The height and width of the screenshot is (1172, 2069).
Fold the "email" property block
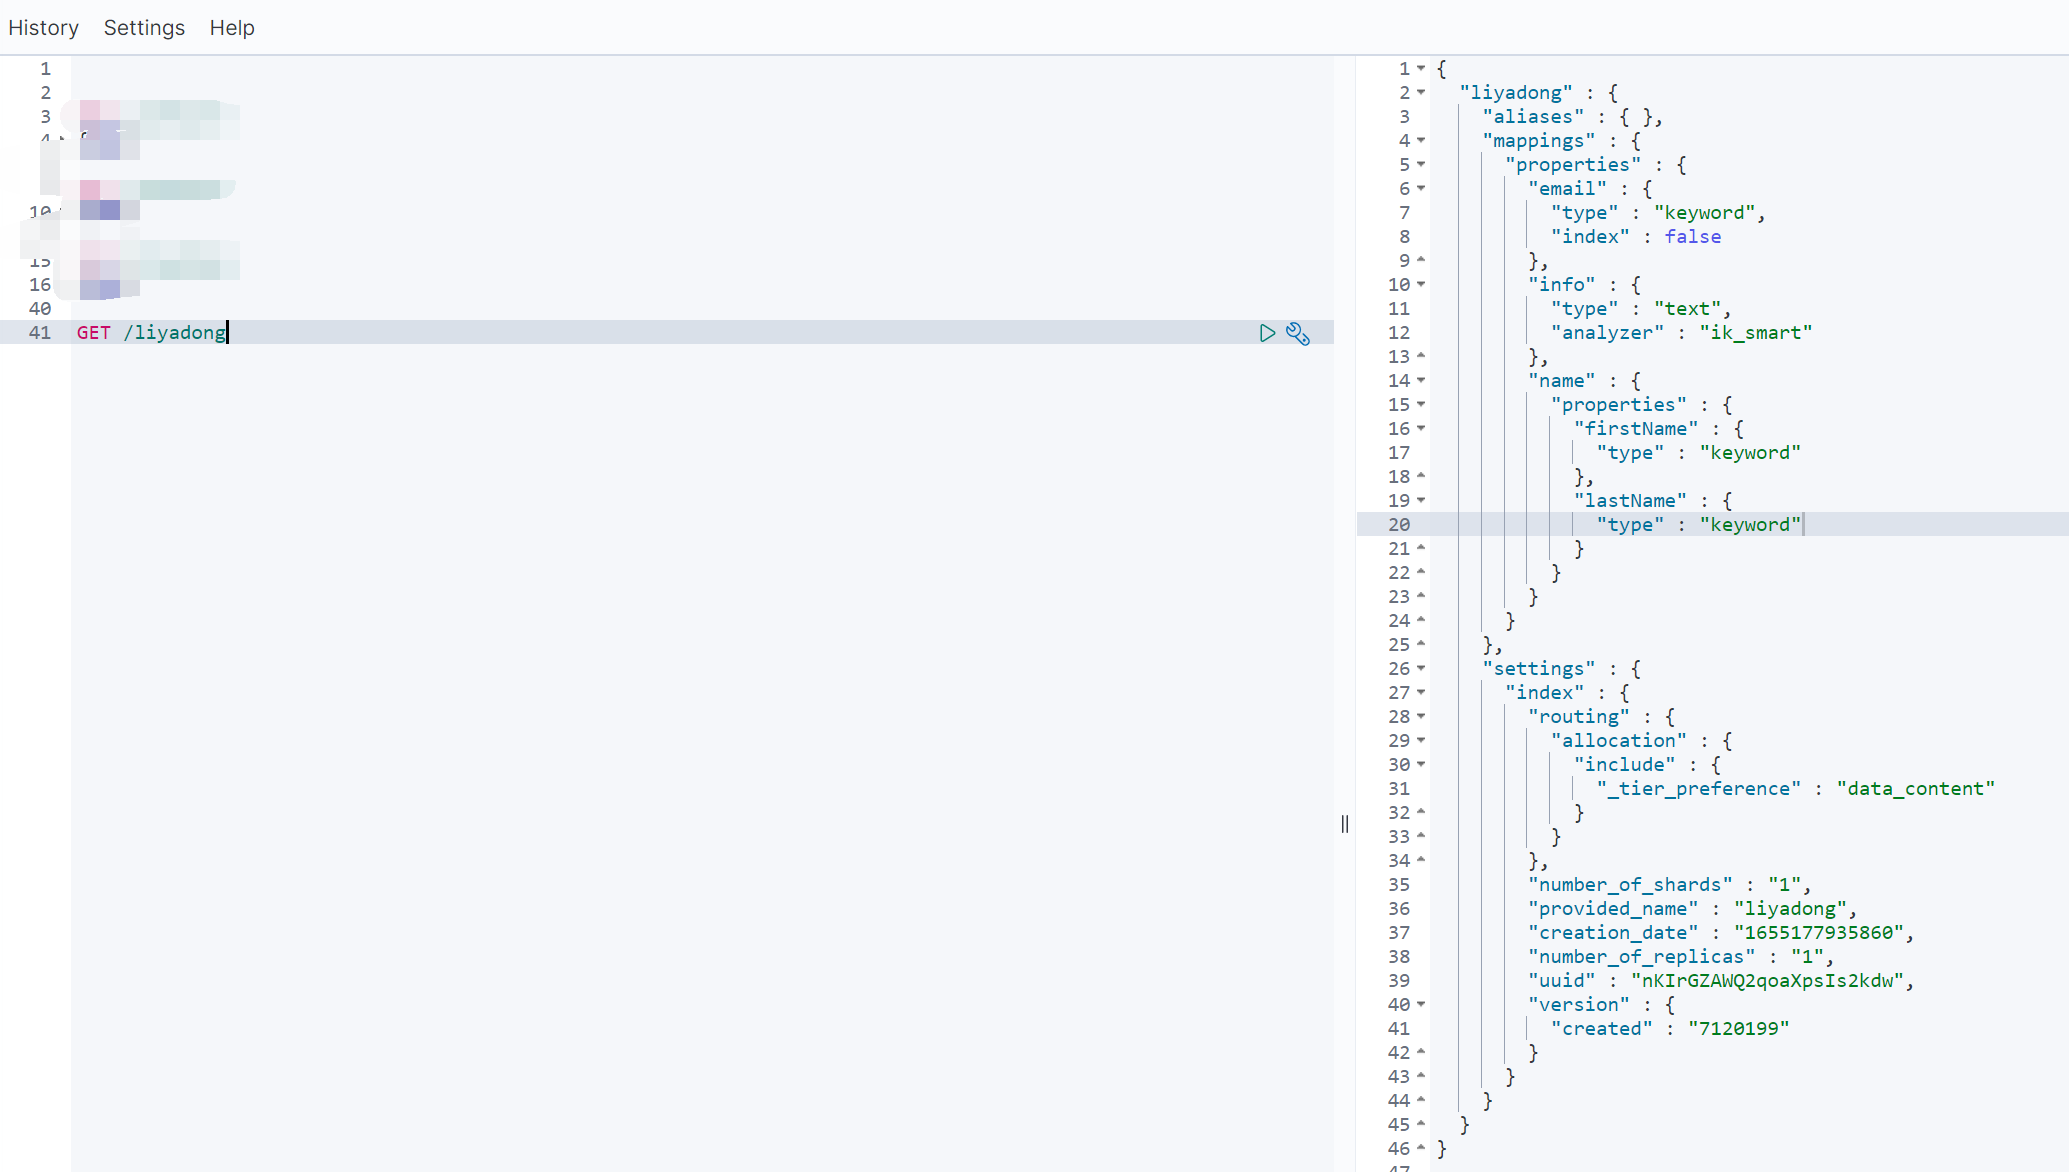[1421, 188]
